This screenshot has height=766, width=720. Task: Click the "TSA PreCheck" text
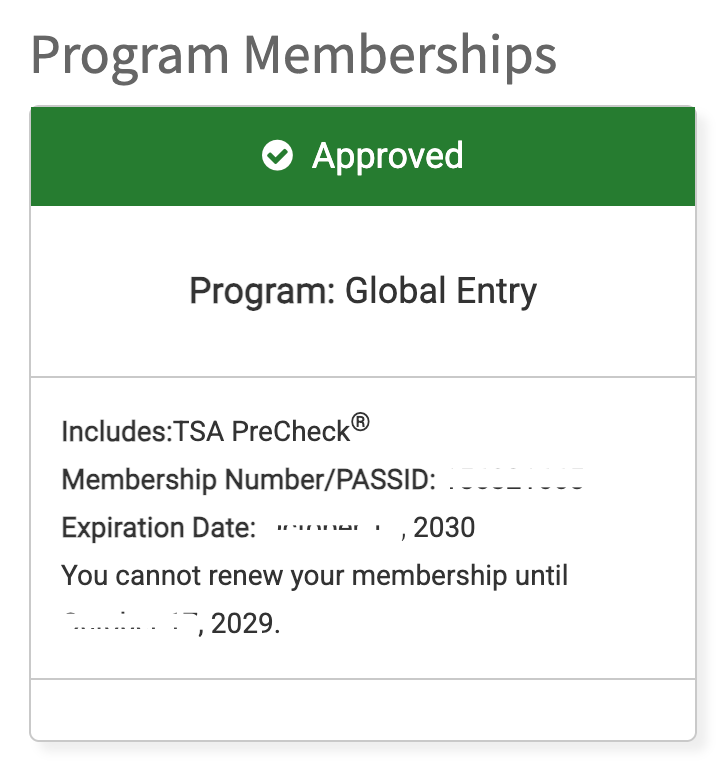tap(262, 432)
